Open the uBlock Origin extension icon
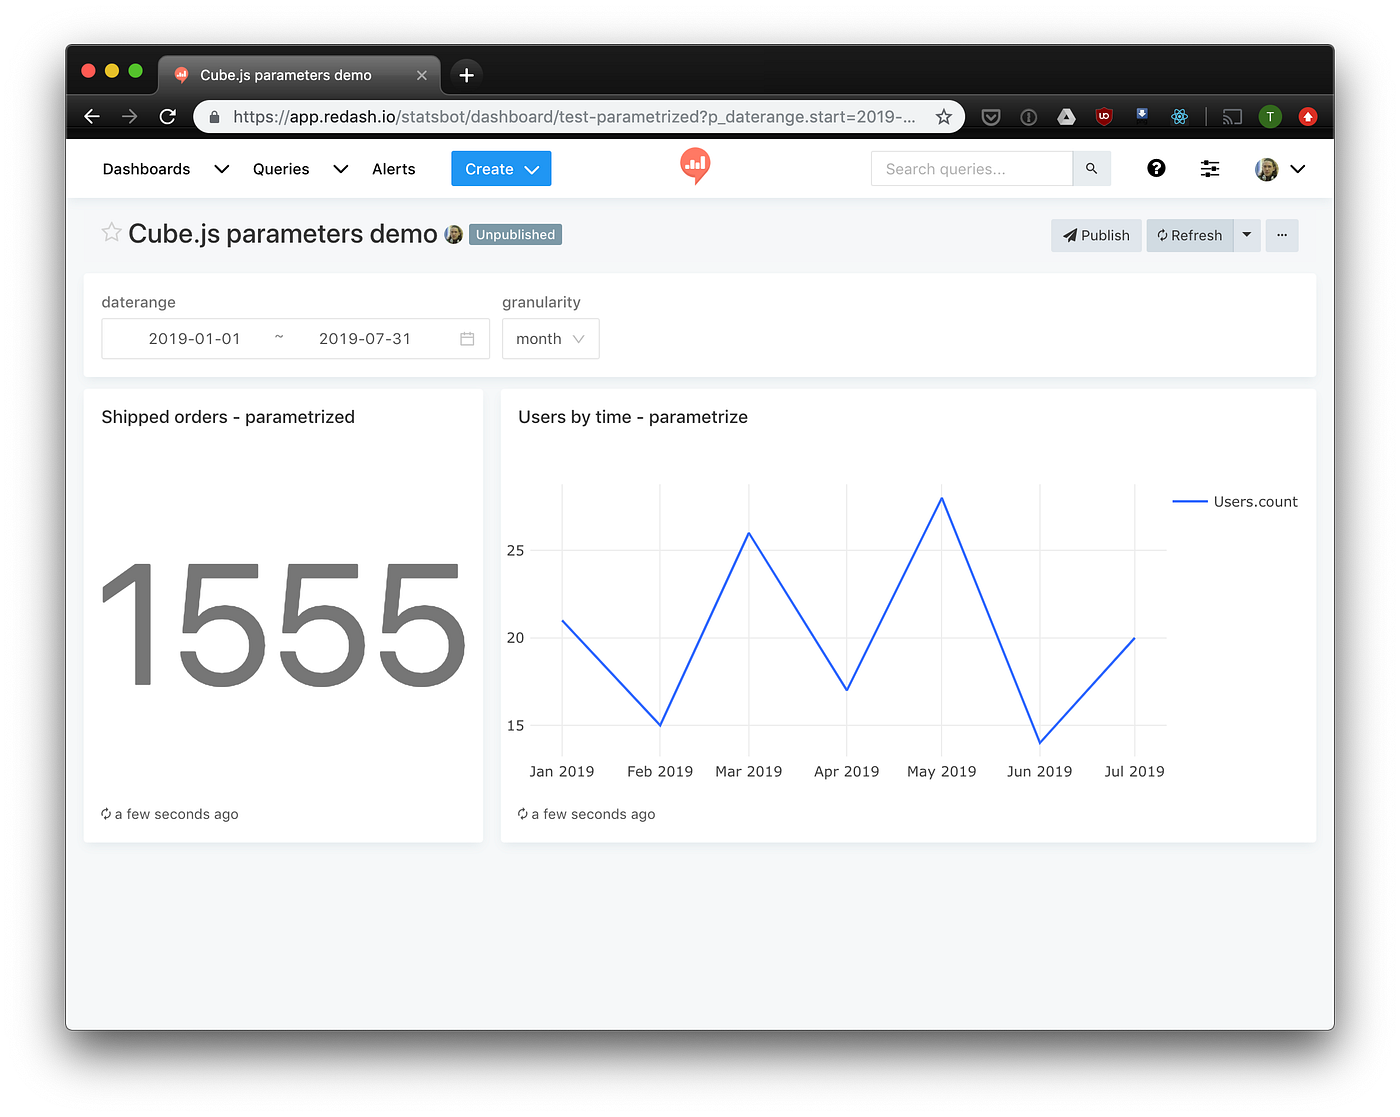Screen dimensions: 1400x1117 [x=1103, y=116]
